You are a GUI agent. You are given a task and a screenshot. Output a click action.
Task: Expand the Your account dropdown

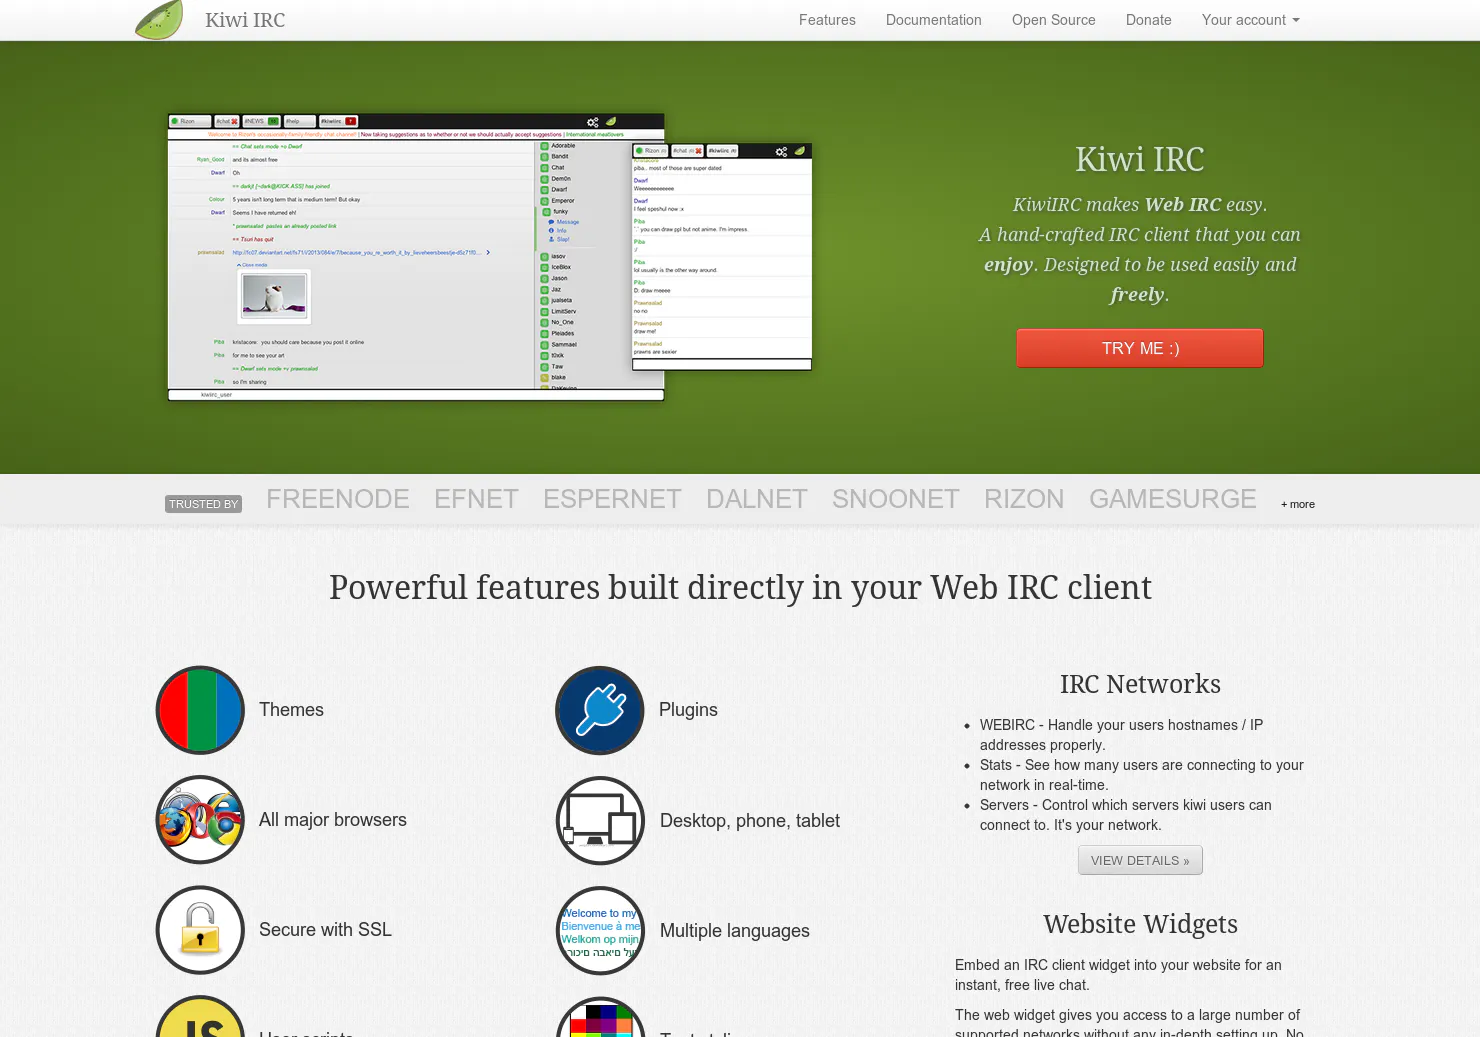click(x=1250, y=20)
